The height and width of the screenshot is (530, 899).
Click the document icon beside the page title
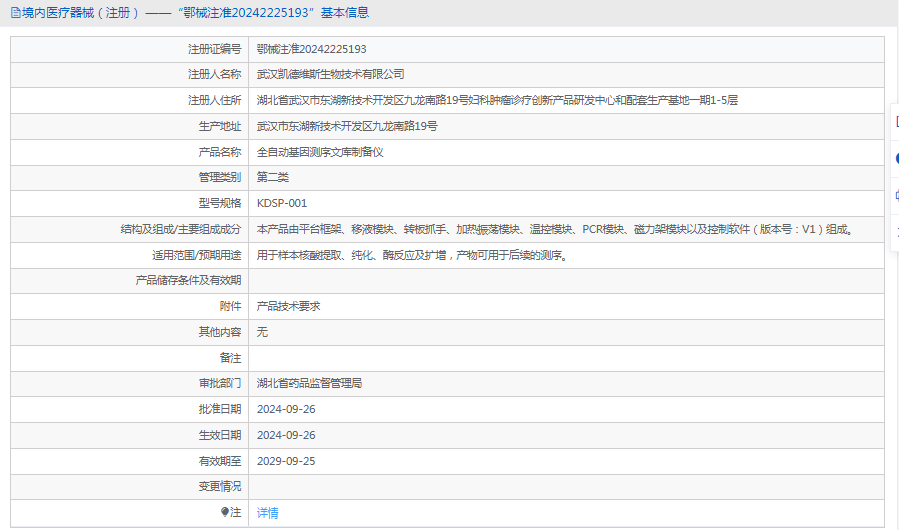click(15, 13)
